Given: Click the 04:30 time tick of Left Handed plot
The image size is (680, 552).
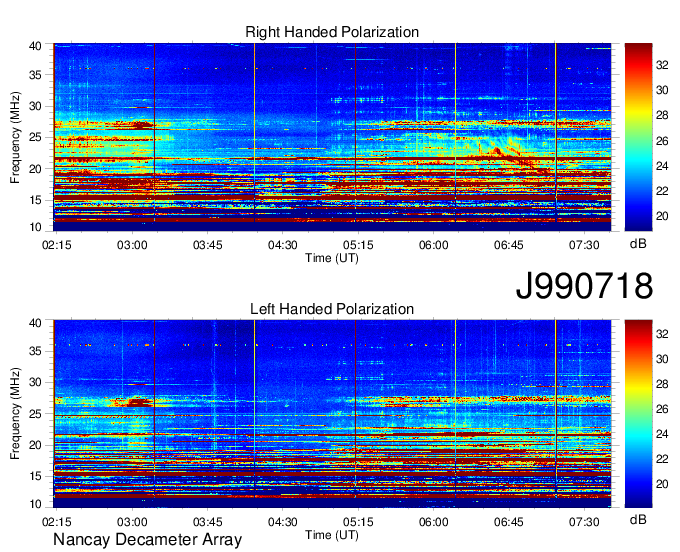Looking at the screenshot, I should tap(283, 522).
